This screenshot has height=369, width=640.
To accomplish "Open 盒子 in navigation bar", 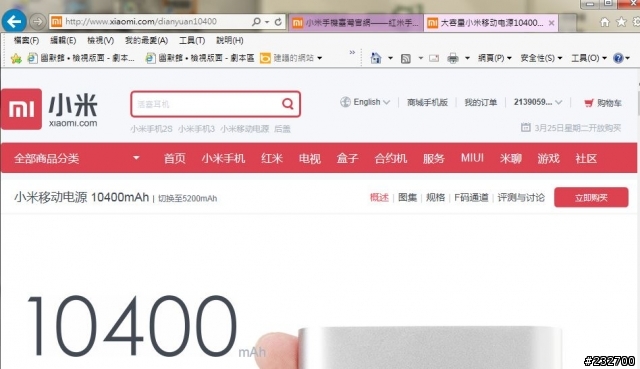I will click(x=347, y=158).
